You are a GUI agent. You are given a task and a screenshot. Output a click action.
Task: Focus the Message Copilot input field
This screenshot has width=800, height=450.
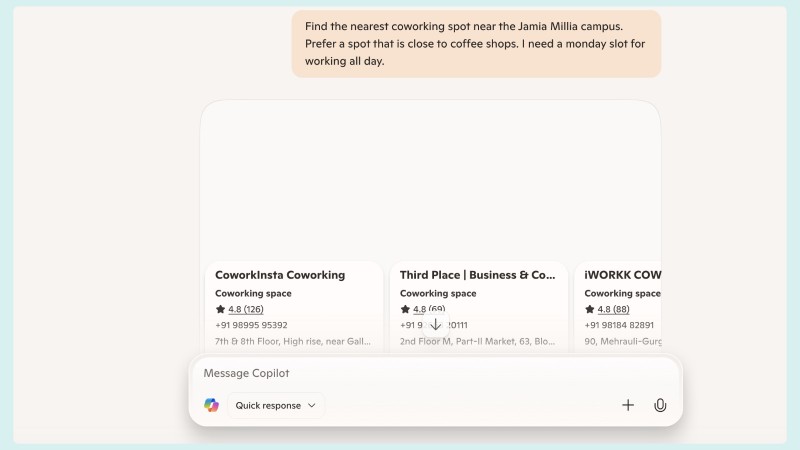436,373
